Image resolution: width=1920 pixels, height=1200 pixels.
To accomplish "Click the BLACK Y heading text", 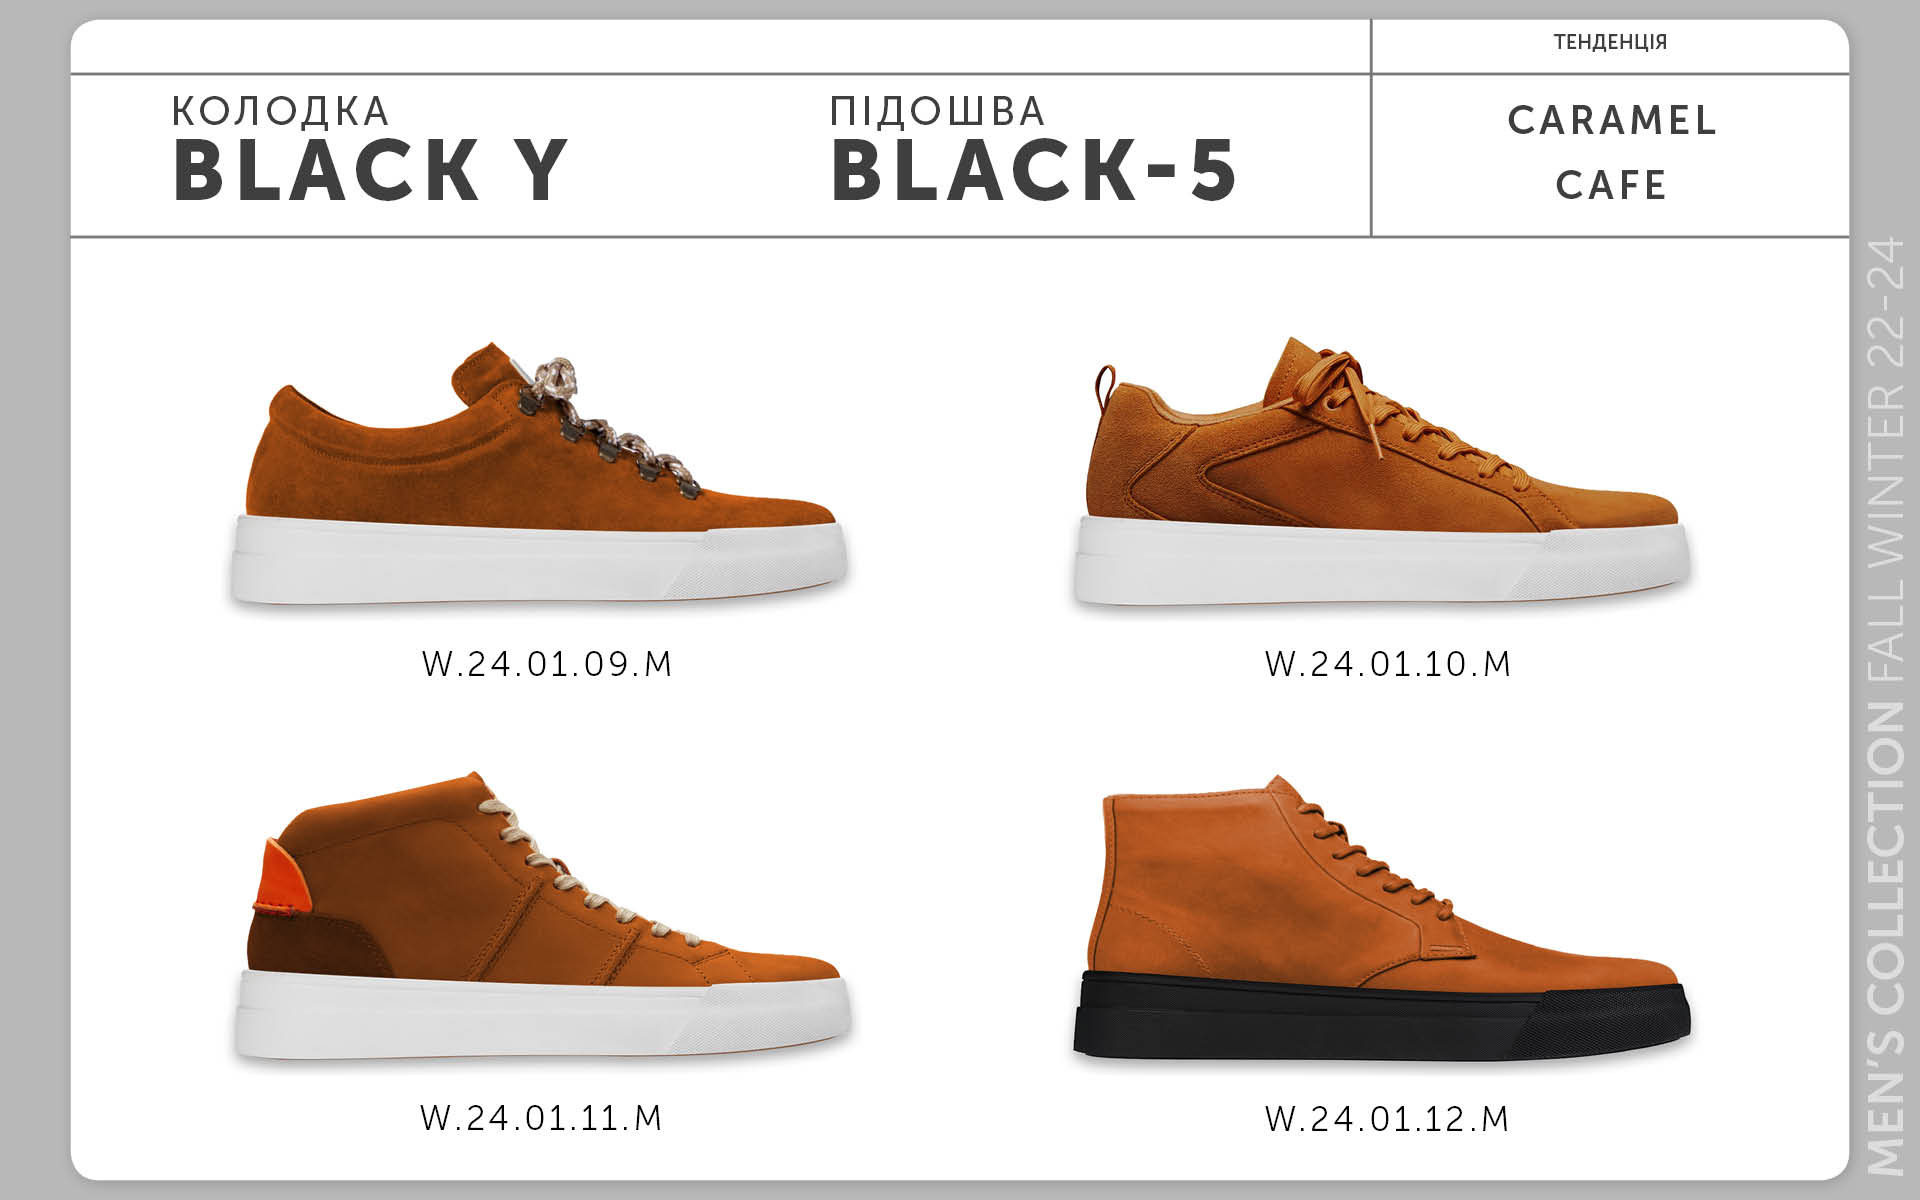I will point(370,170).
